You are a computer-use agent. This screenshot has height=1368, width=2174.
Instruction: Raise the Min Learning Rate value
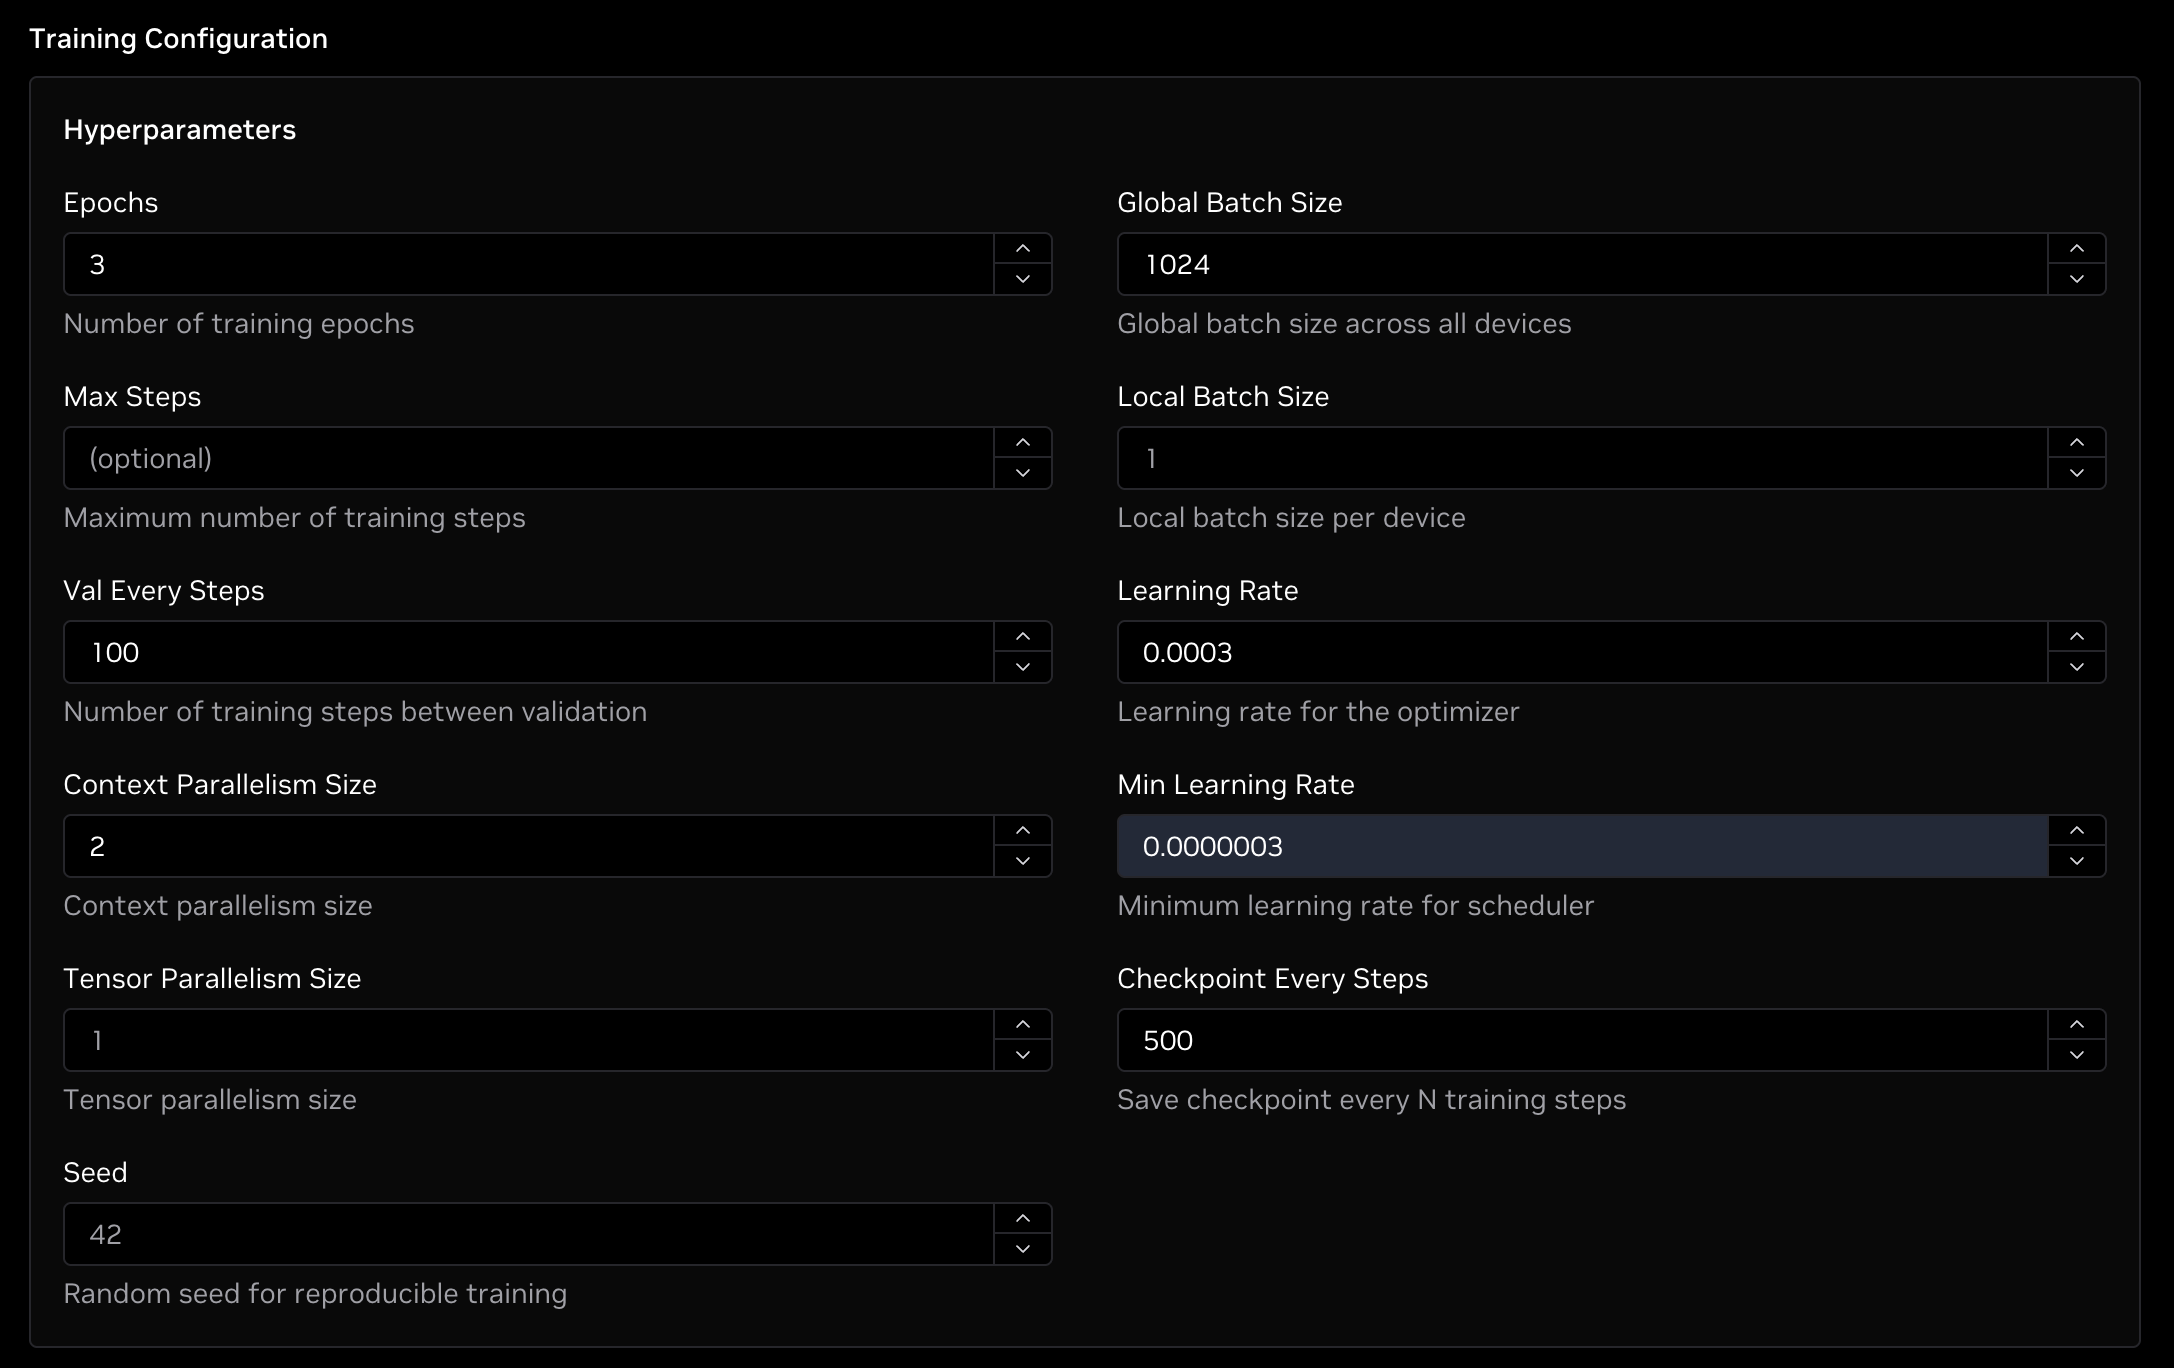pos(2076,831)
